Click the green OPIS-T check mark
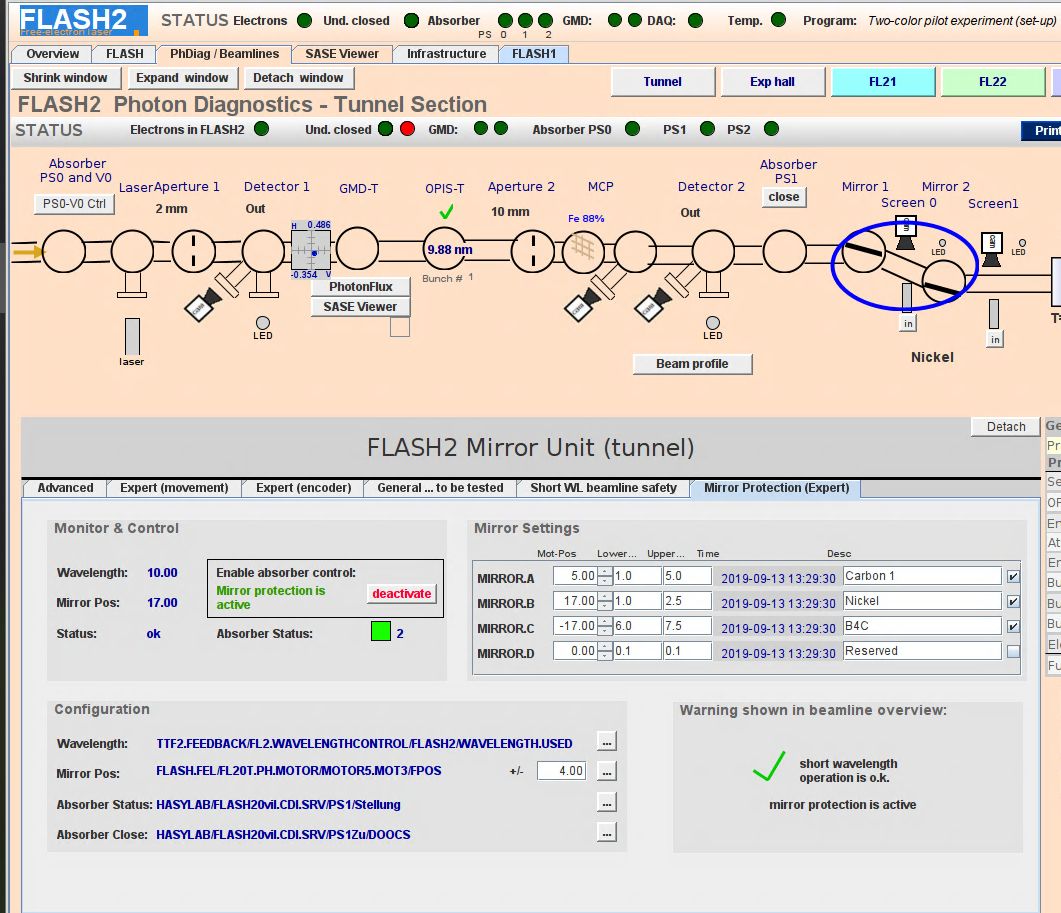Screen dimensions: 1061x913 pos(446,212)
